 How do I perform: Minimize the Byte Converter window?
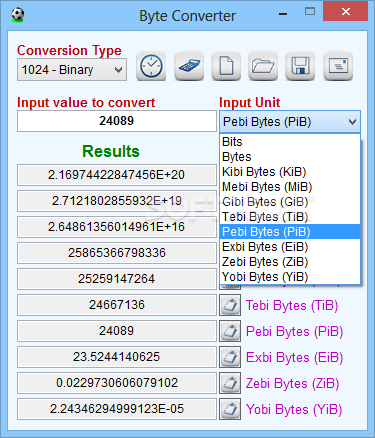[x=283, y=13]
